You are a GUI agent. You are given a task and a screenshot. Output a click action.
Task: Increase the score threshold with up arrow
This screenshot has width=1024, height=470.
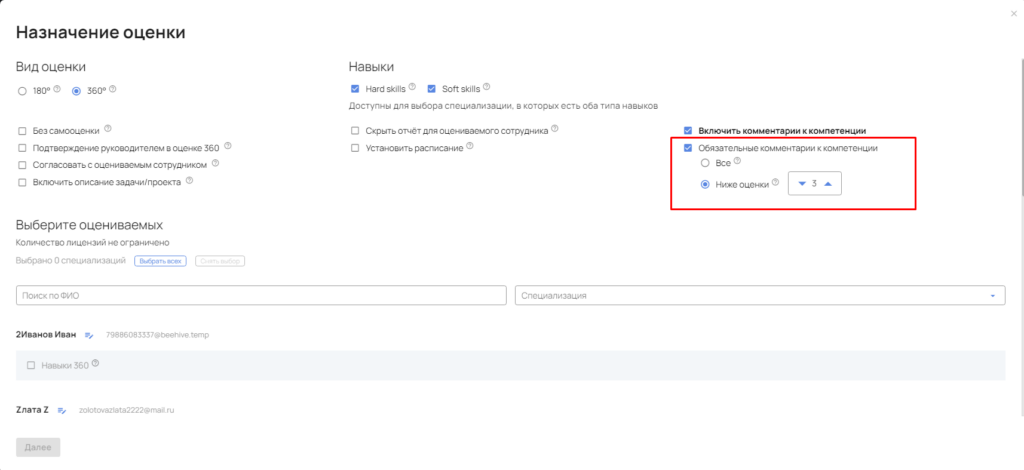coord(827,184)
